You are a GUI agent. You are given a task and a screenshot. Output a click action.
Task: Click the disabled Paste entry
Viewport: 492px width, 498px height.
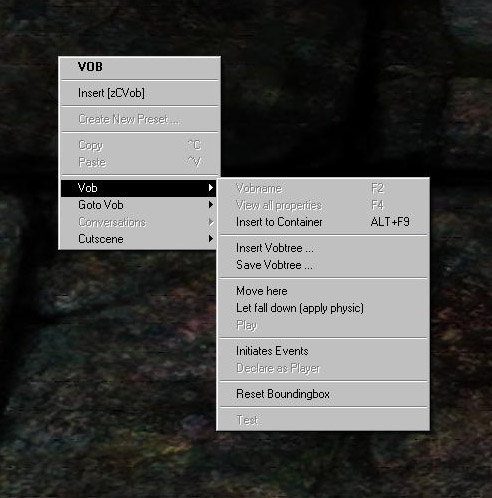139,162
